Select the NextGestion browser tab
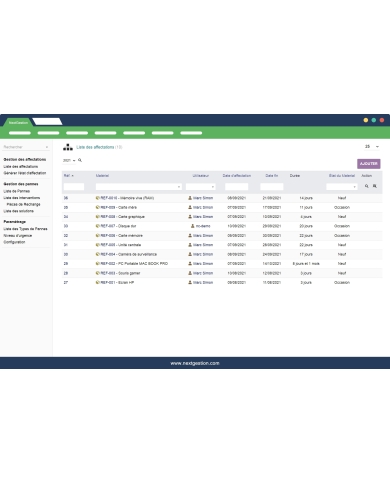Image resolution: width=390 pixels, height=484 pixels. click(x=18, y=122)
